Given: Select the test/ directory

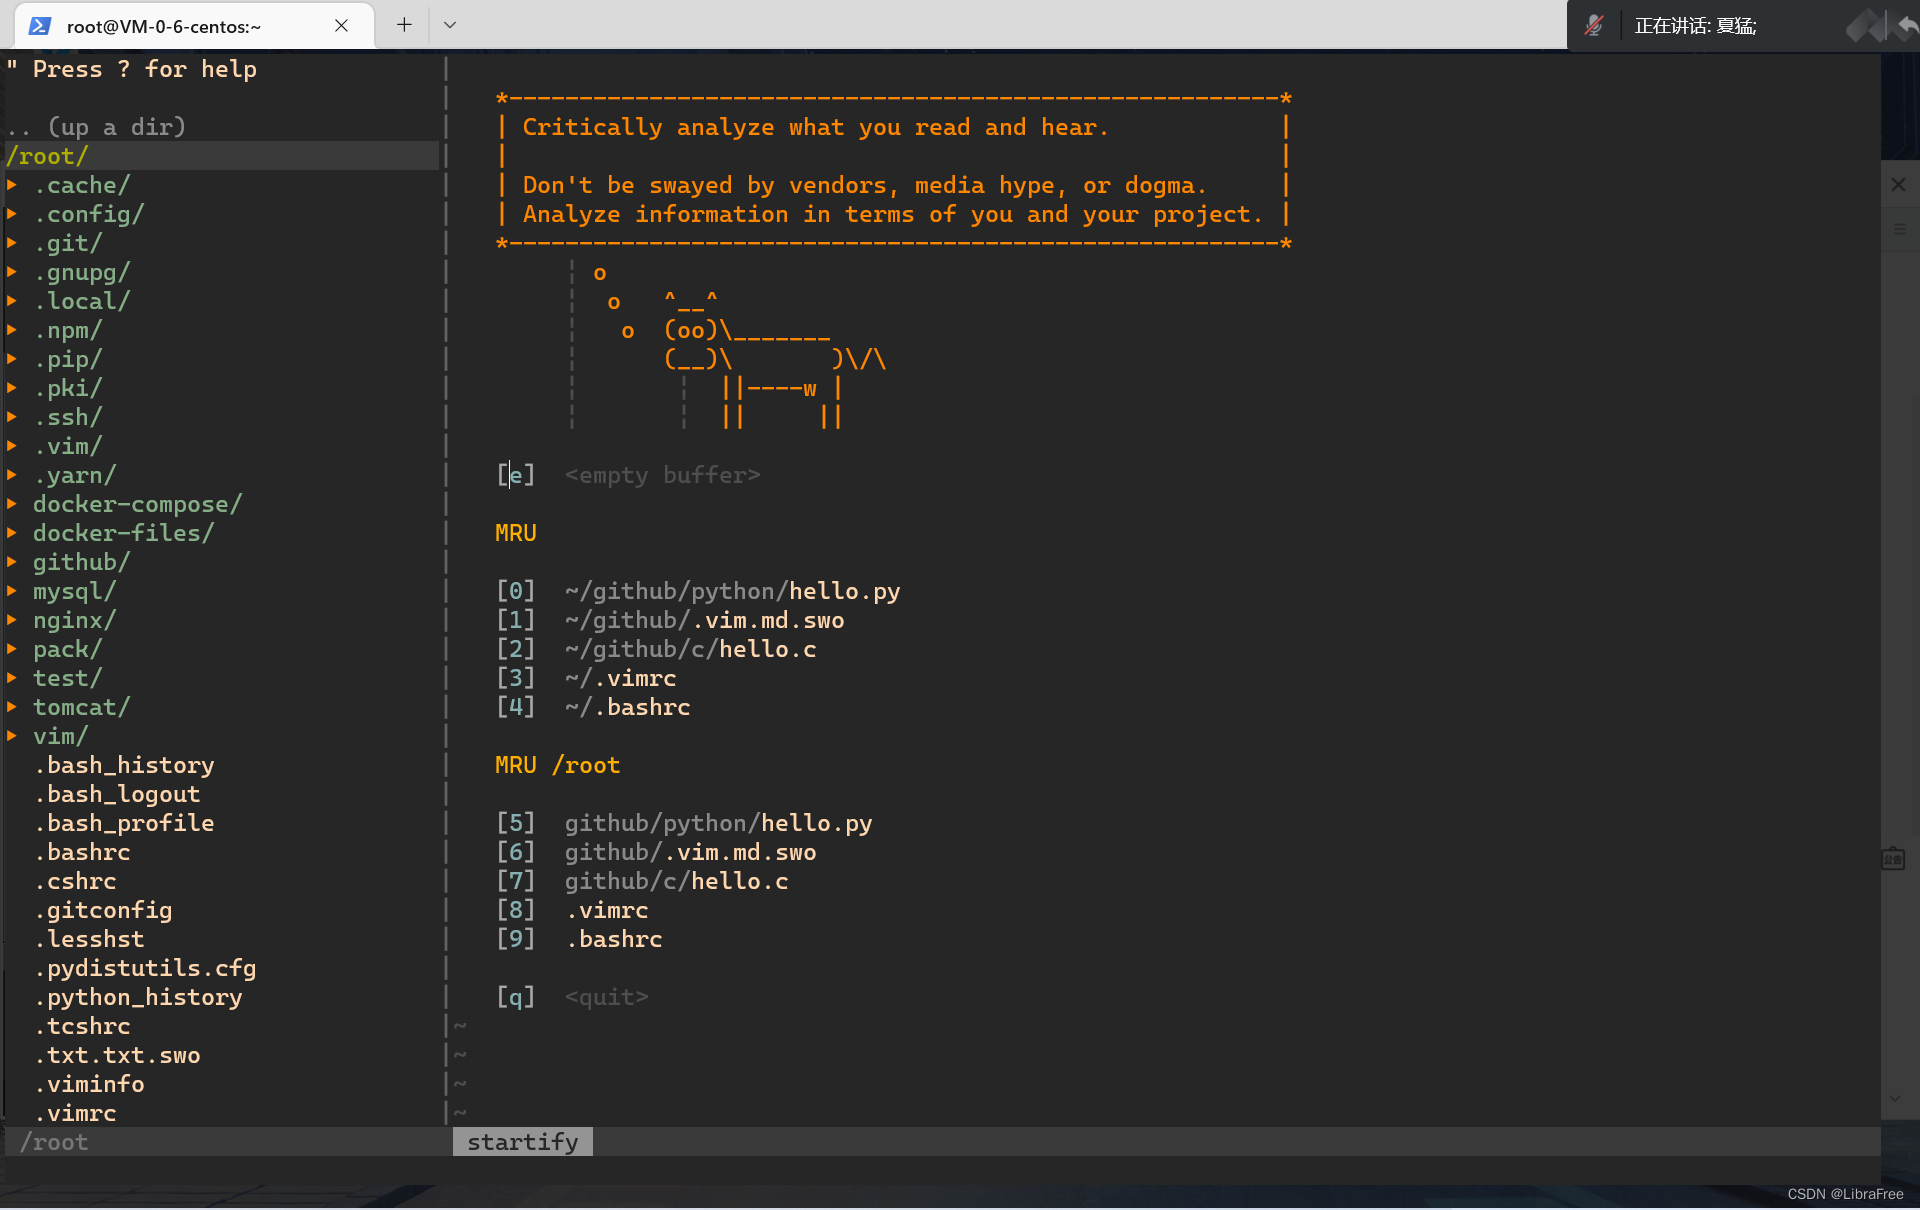Looking at the screenshot, I should 68,678.
